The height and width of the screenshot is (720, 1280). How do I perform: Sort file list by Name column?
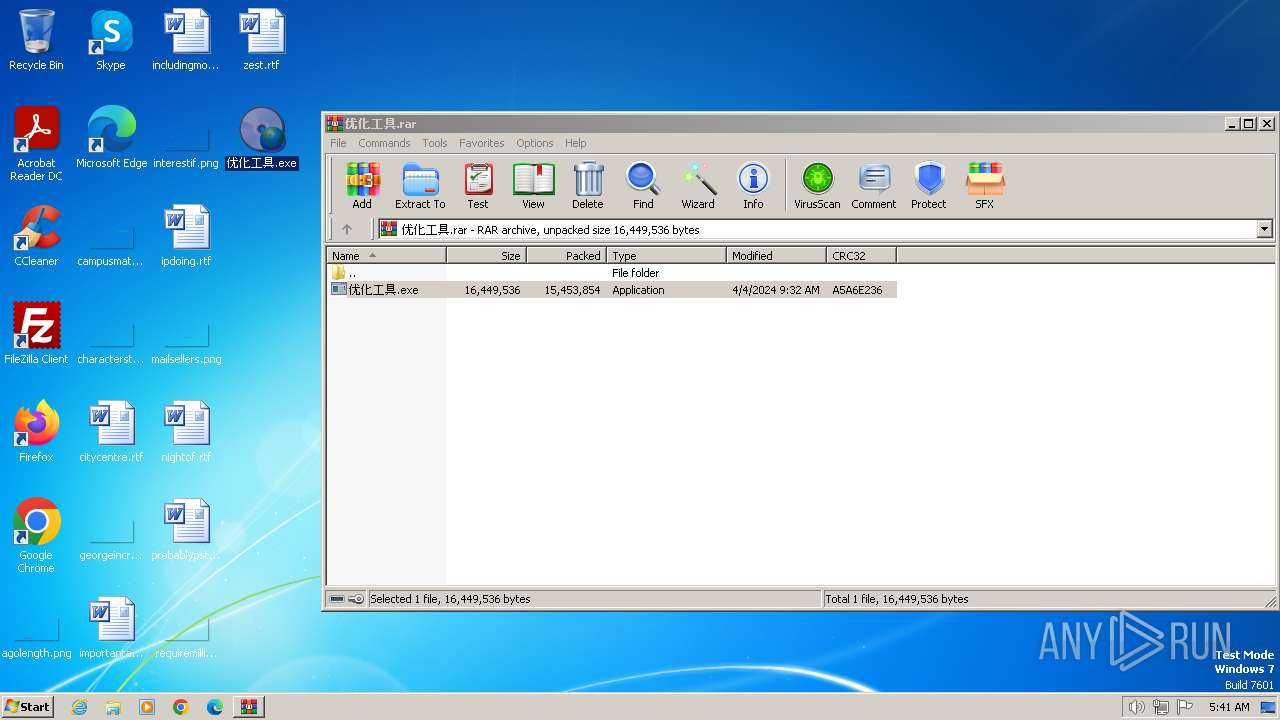(386, 256)
